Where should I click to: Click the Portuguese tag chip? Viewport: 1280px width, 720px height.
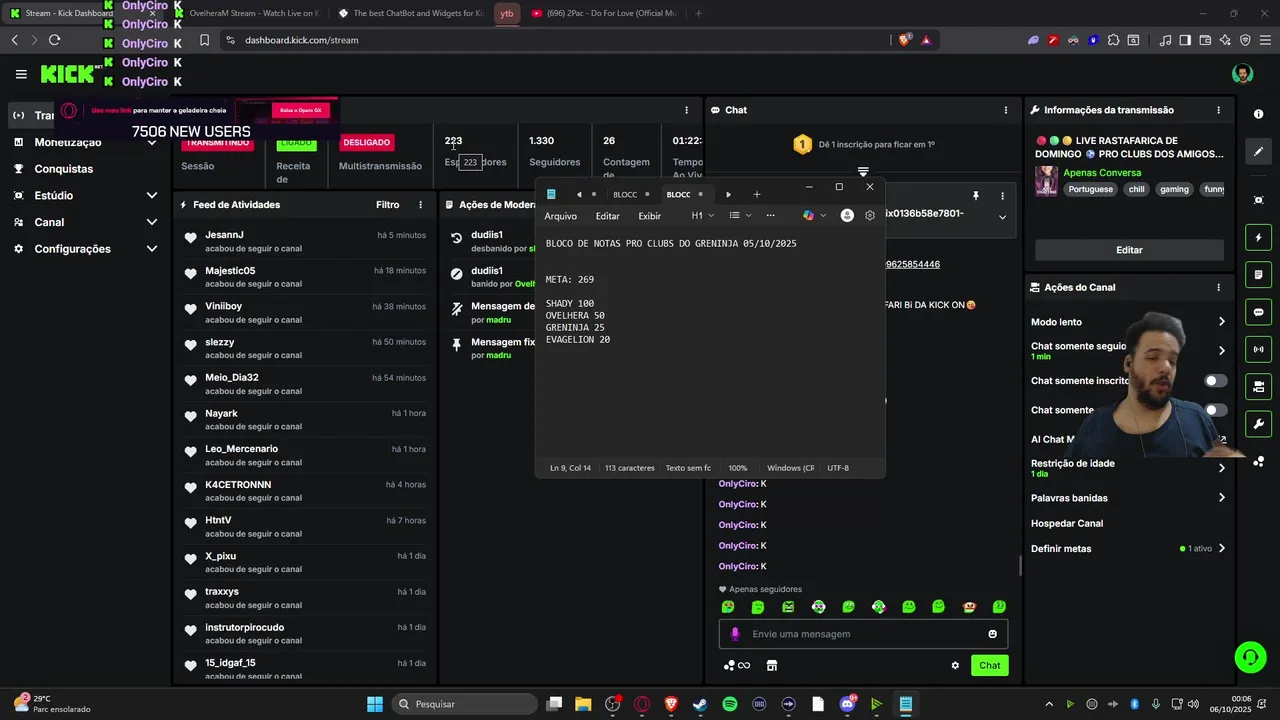coord(1090,189)
